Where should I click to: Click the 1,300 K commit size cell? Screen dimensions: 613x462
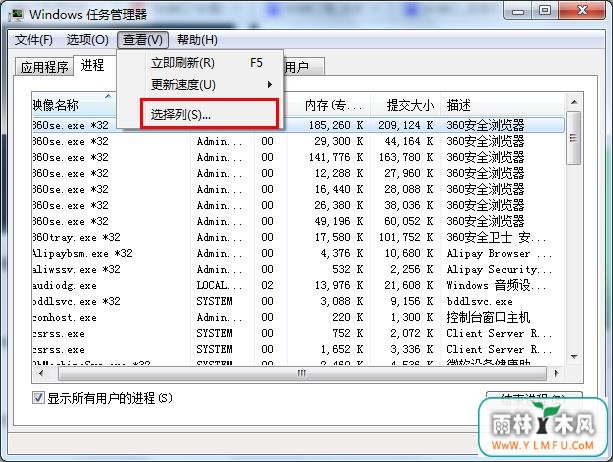412,317
